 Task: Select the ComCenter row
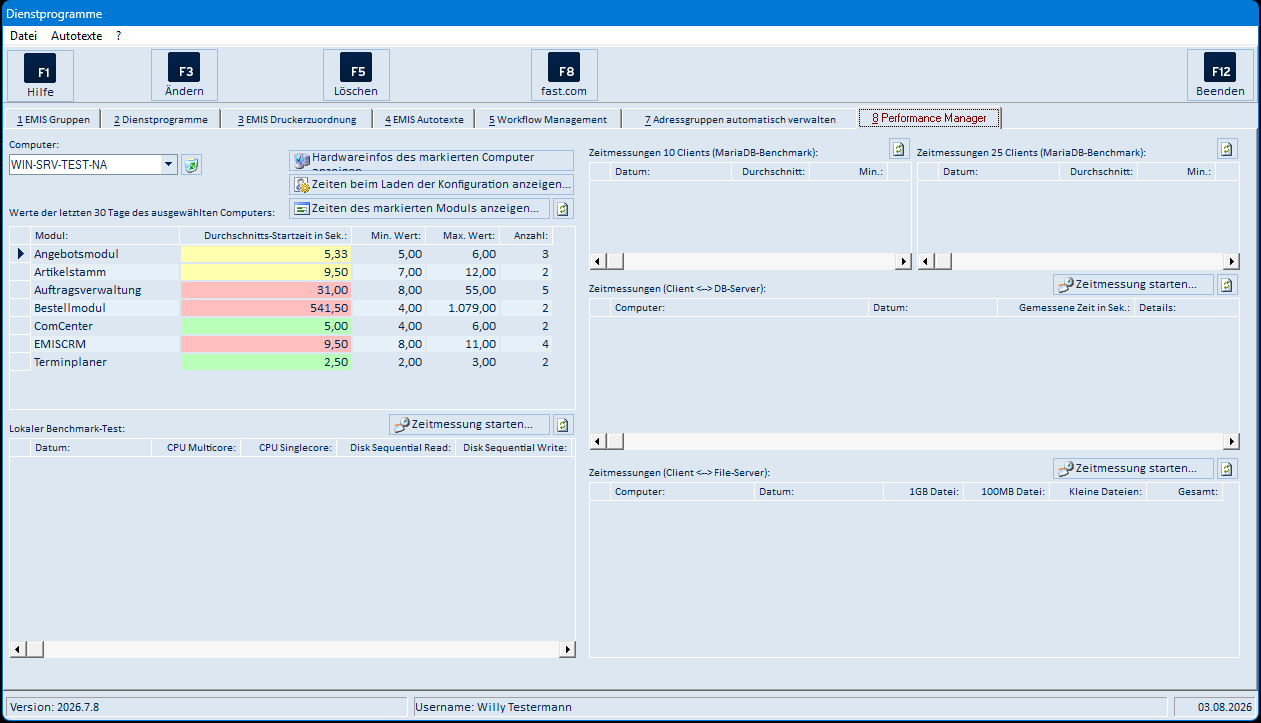[280, 326]
